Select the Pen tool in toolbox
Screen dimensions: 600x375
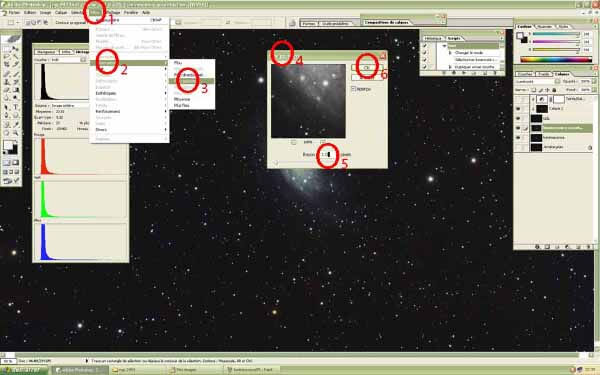(x=7, y=116)
